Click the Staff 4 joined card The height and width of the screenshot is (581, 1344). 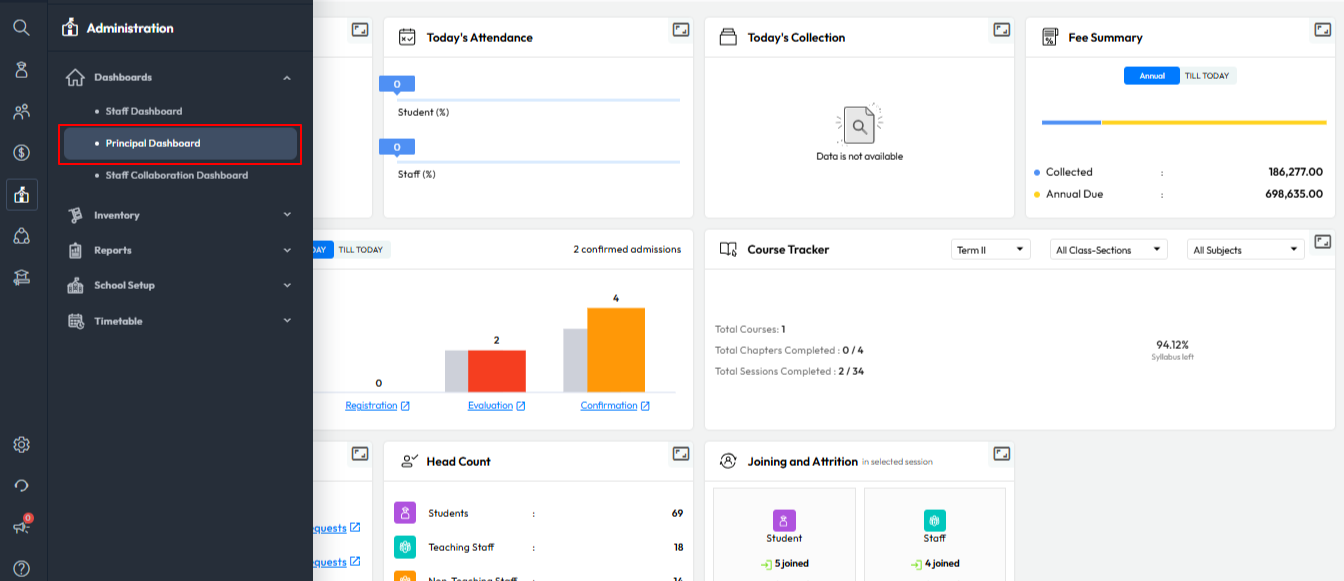pos(935,534)
